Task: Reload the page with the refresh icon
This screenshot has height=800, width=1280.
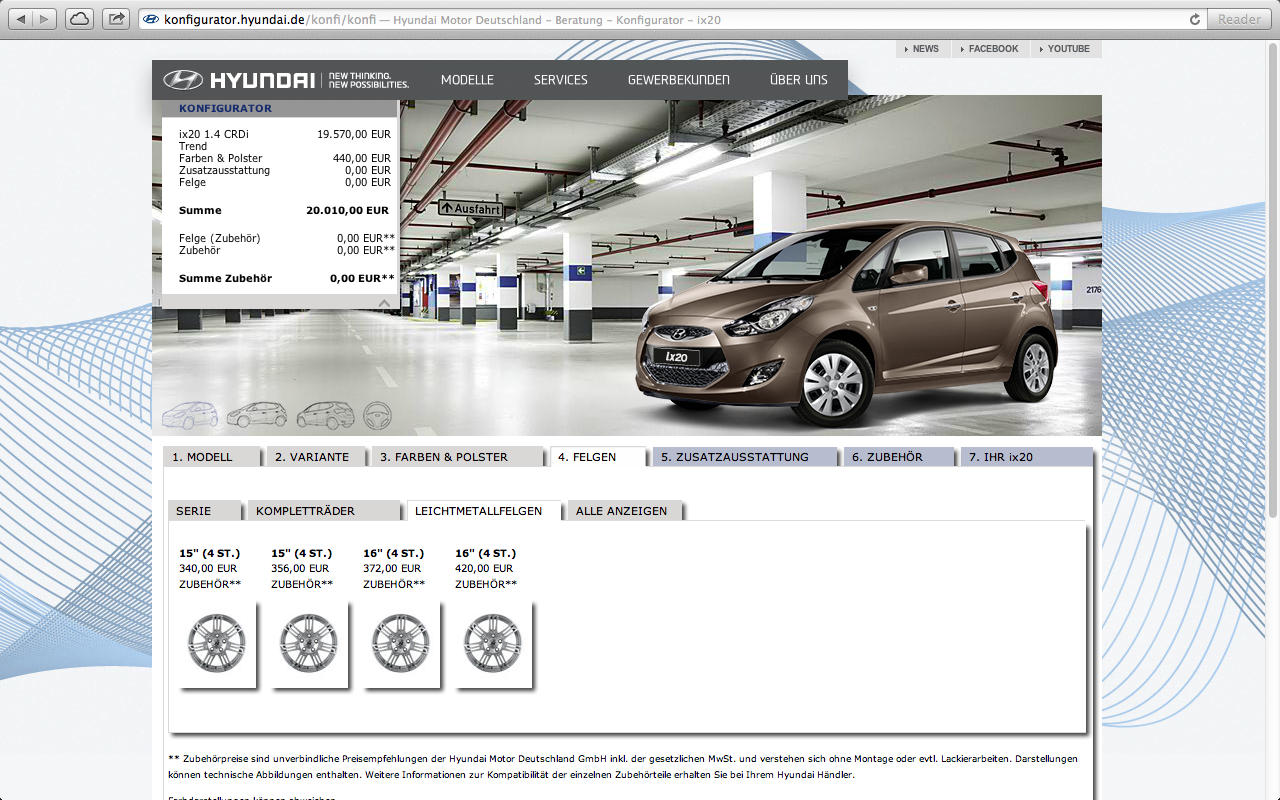Action: pos(1194,19)
